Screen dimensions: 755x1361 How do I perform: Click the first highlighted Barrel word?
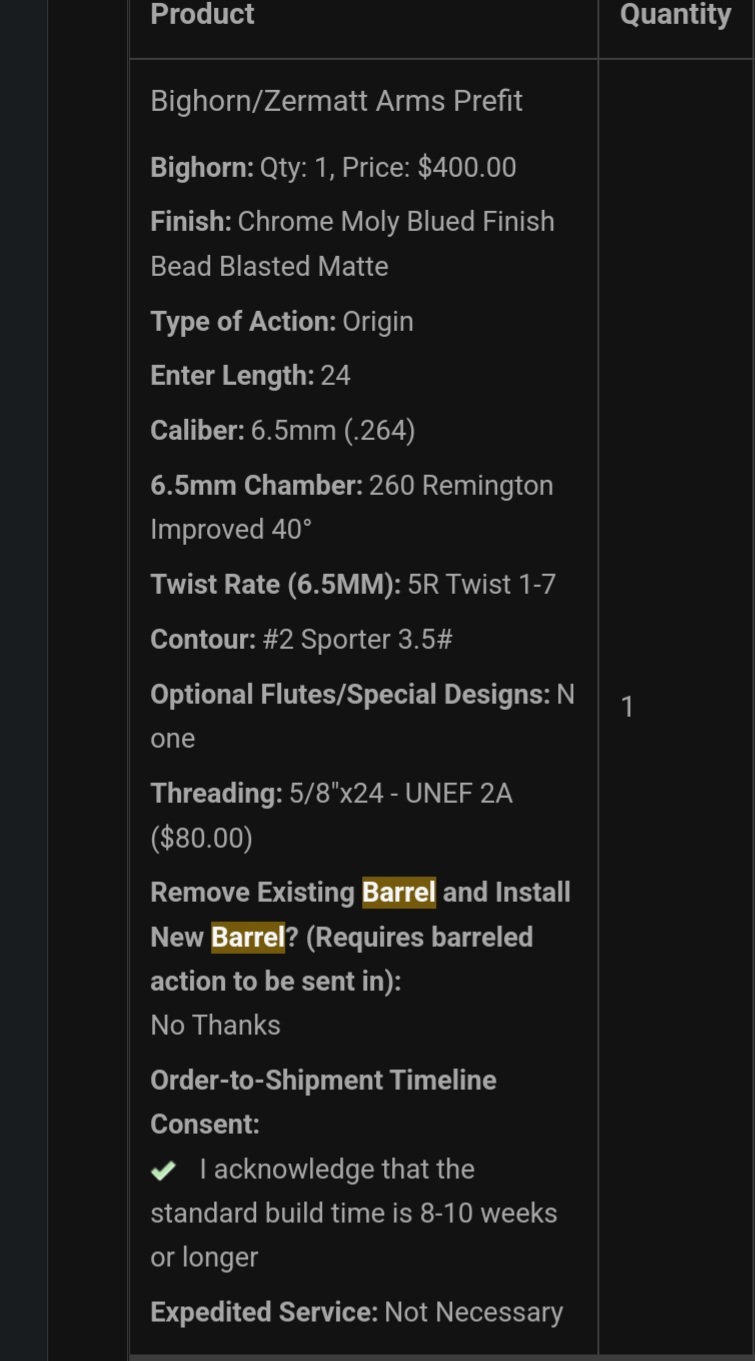398,891
